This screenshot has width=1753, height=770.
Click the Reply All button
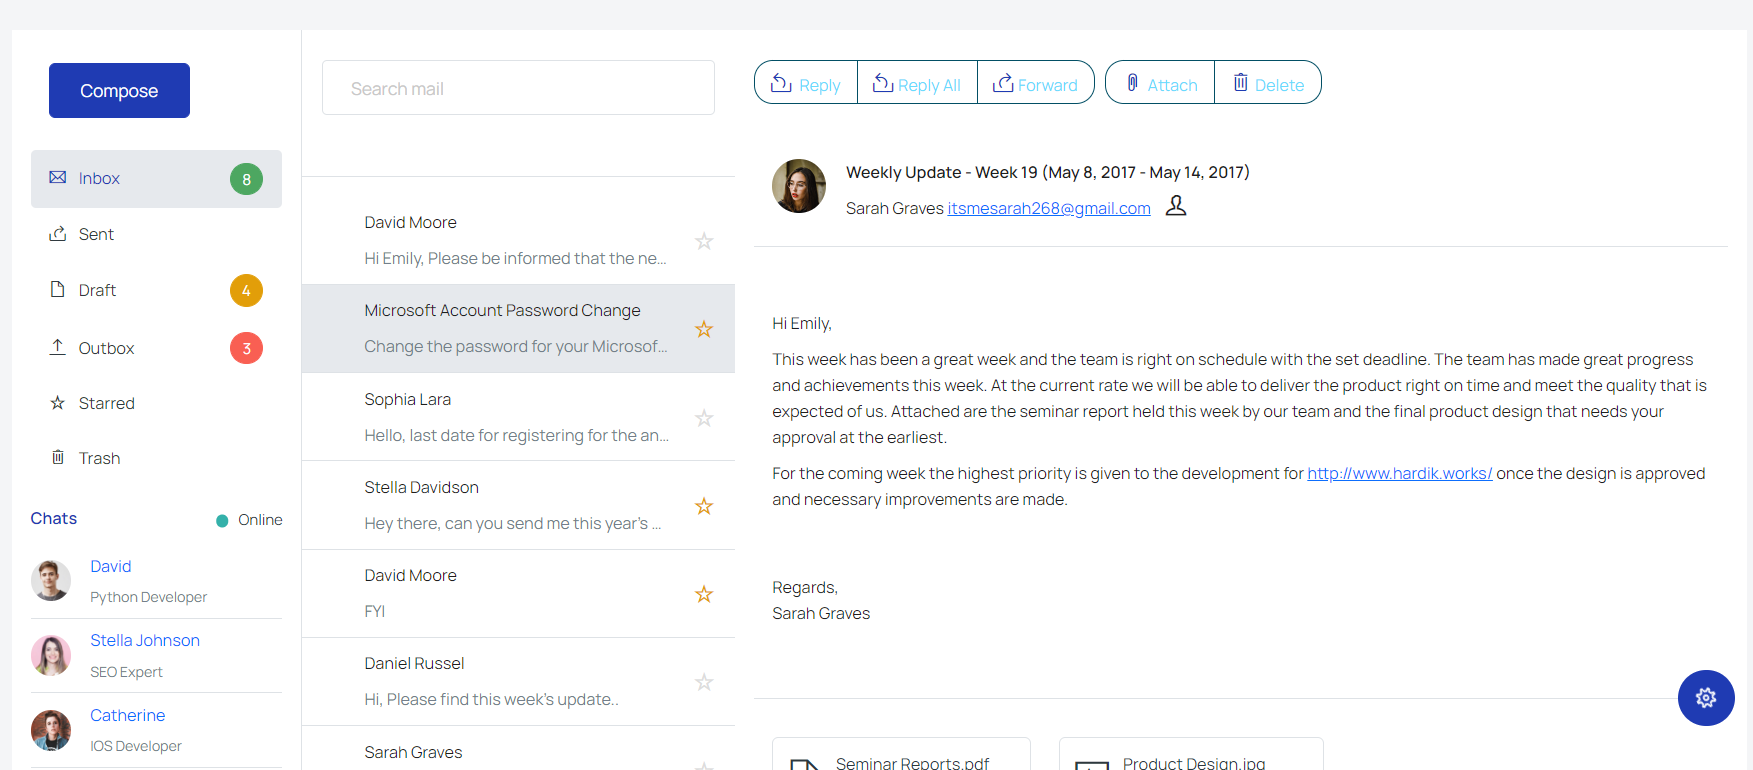[x=917, y=83]
